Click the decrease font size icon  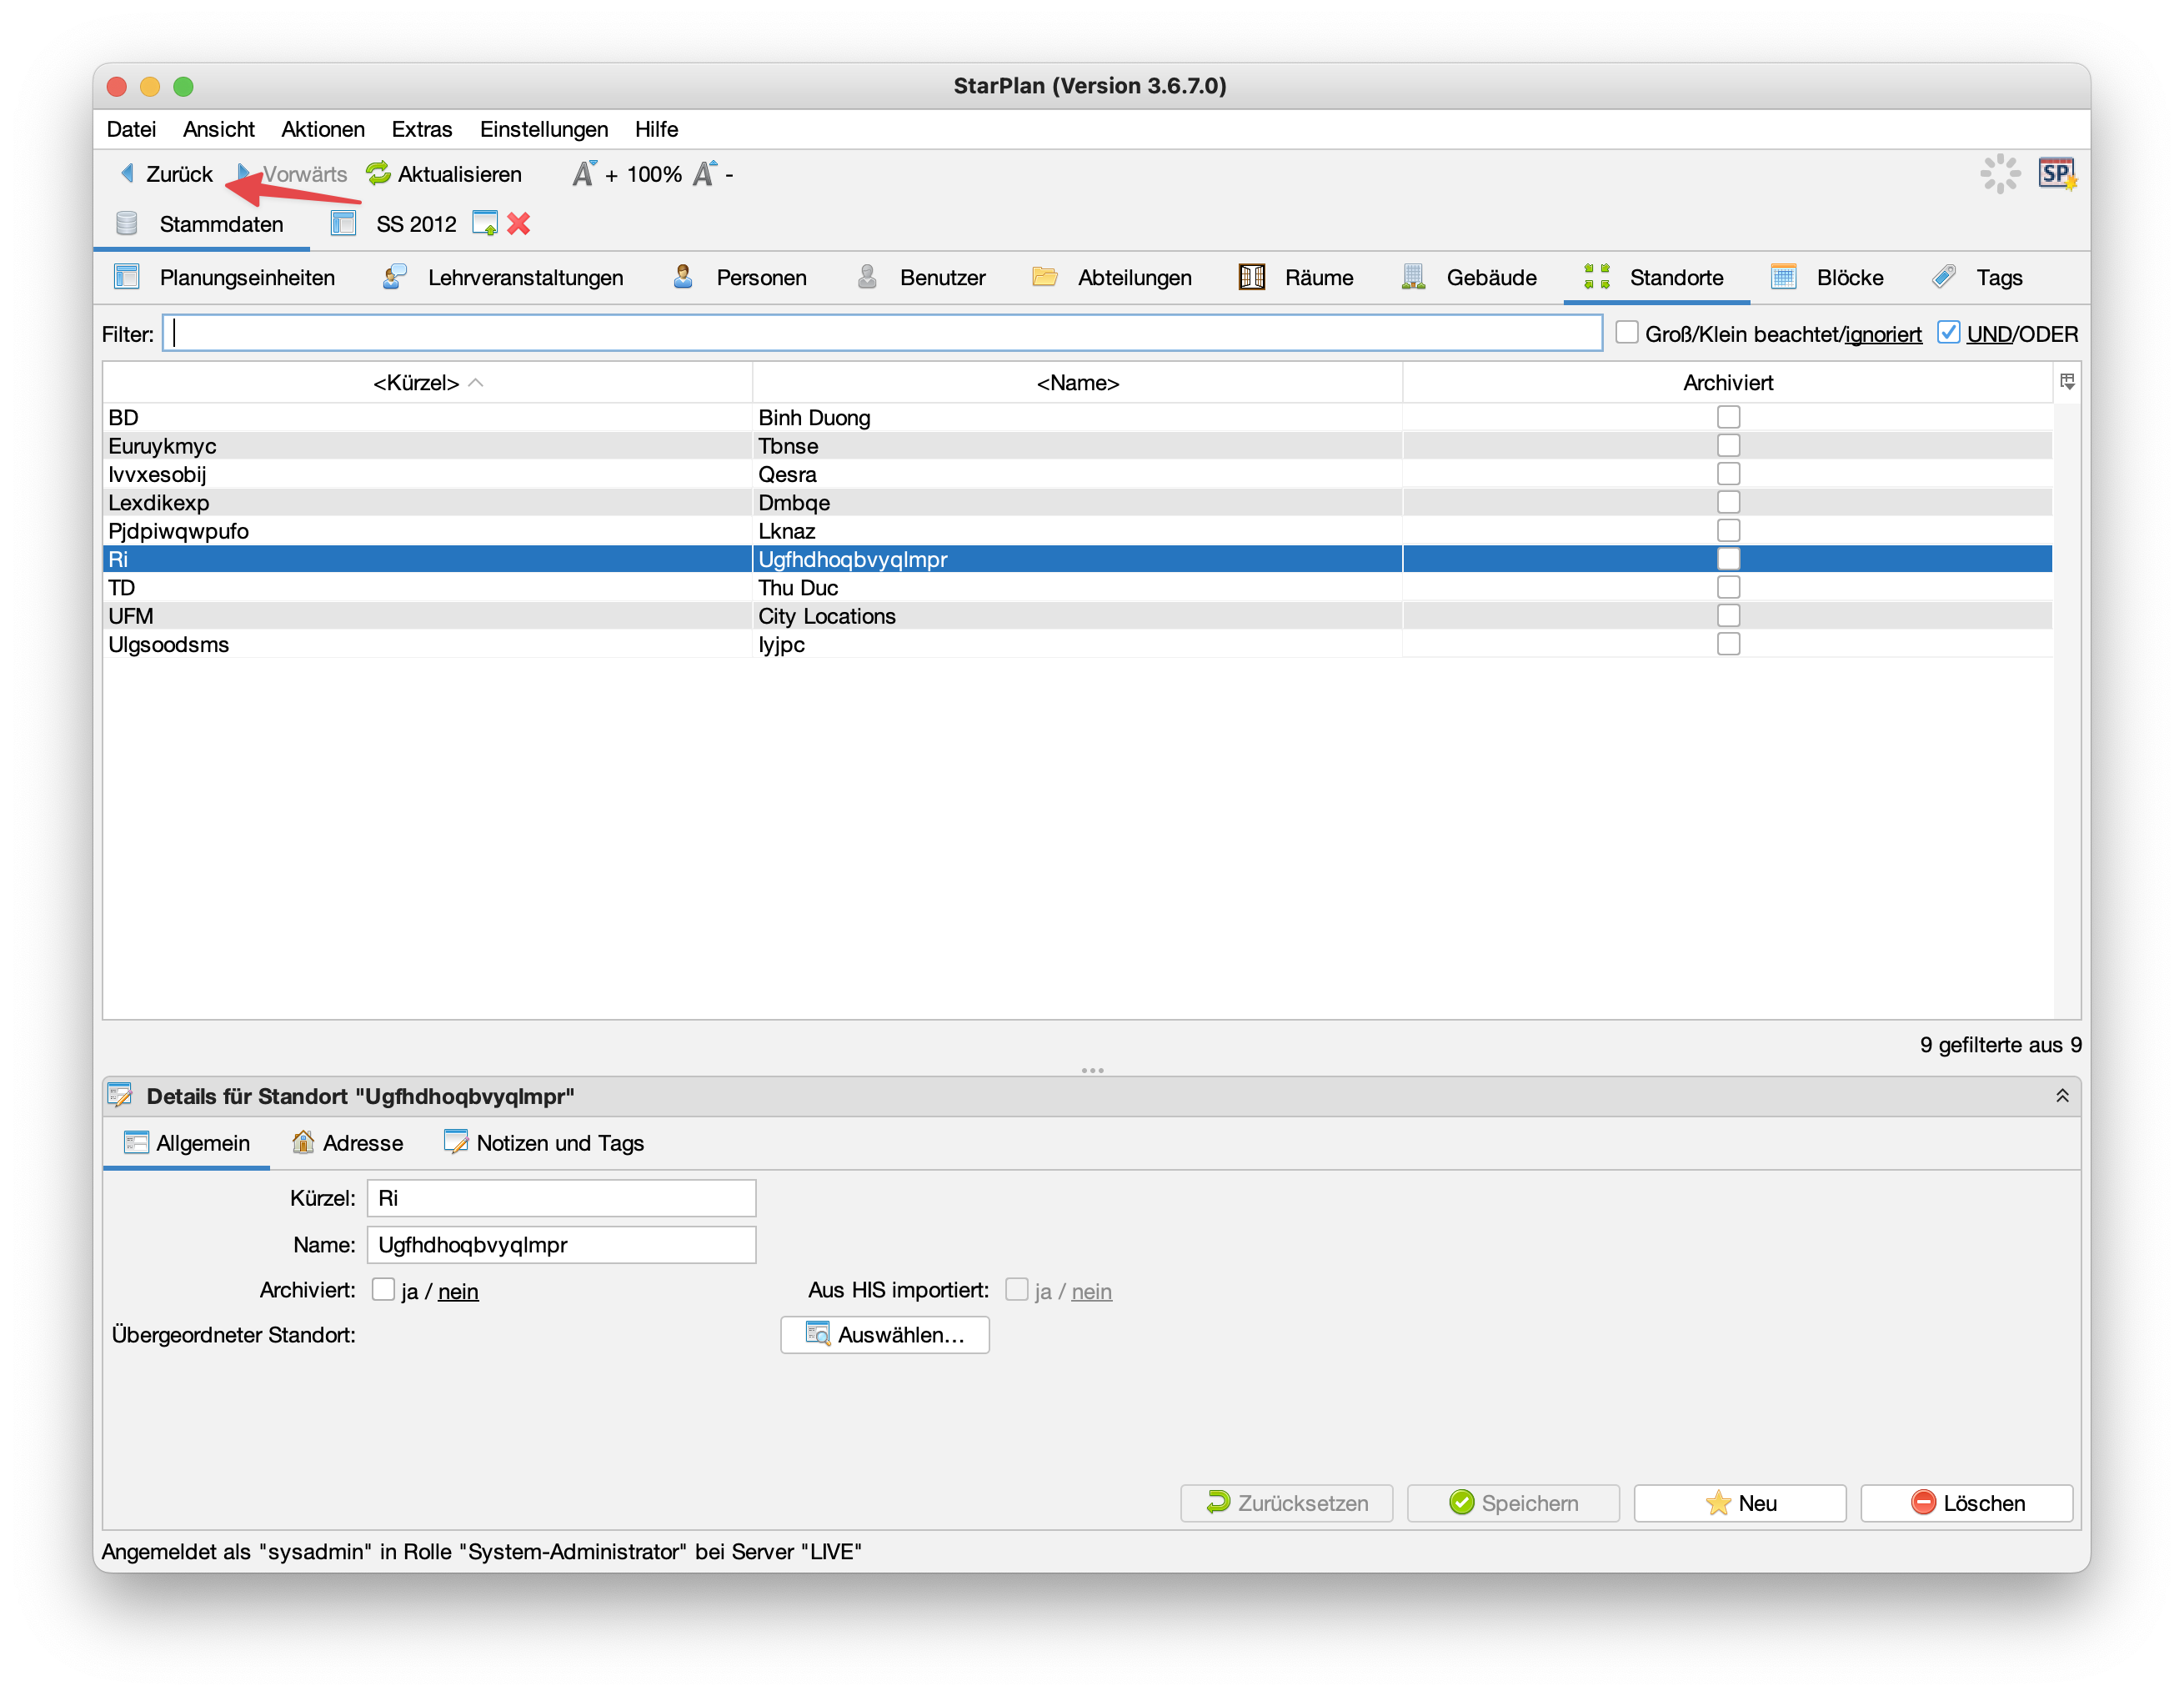705,174
